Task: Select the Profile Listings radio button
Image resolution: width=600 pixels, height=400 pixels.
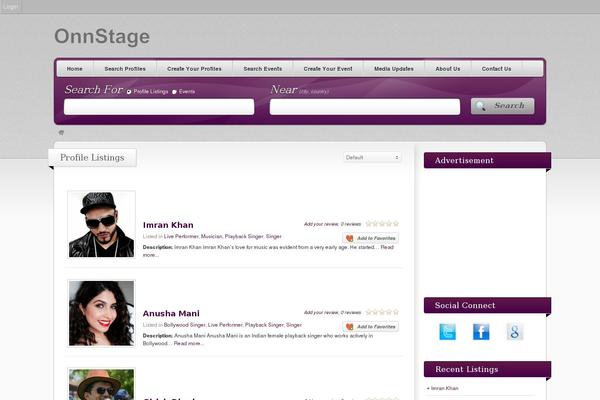Action: (x=129, y=92)
